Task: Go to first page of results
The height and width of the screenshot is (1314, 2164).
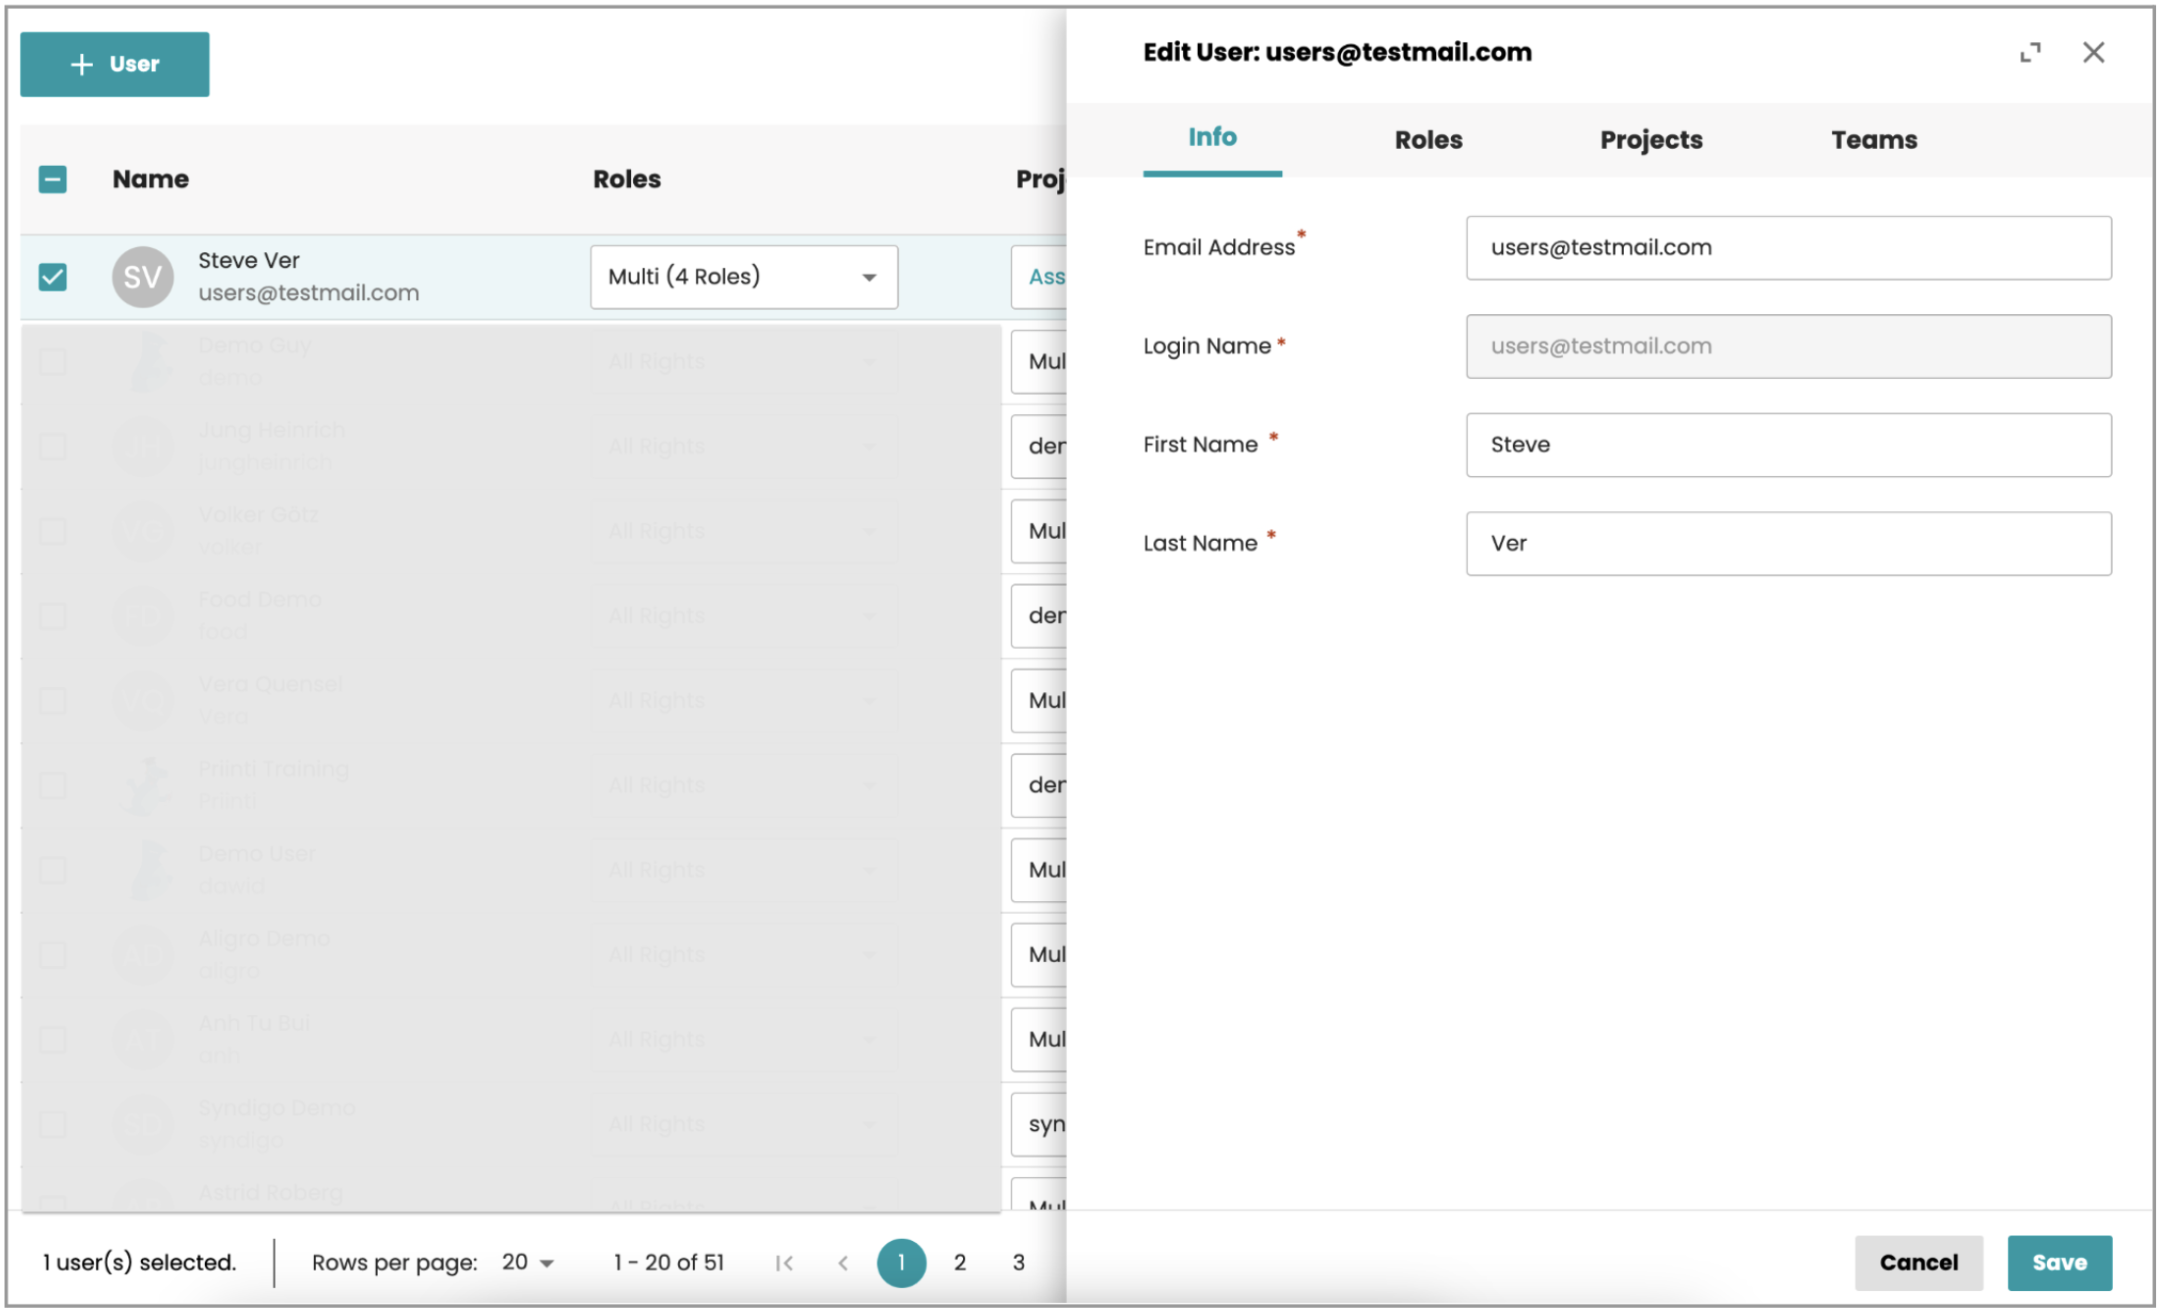Action: click(785, 1263)
